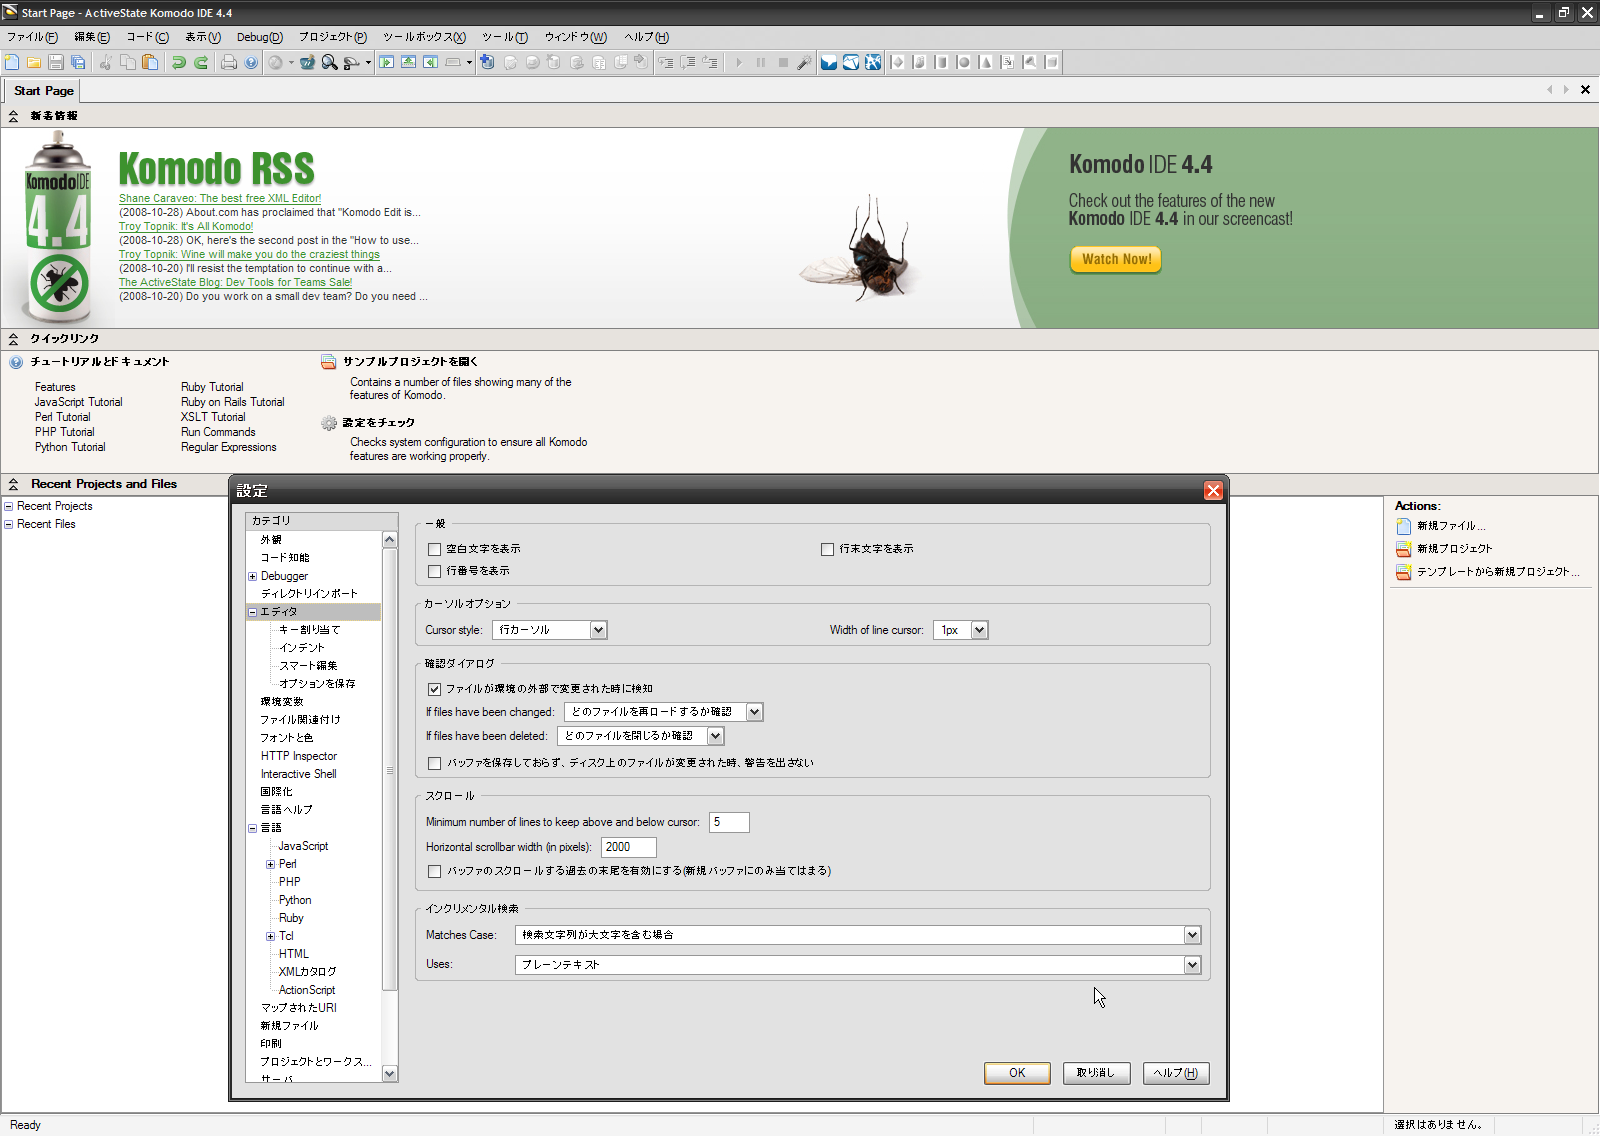Click the ヘルプ(H) button in dialog
The image size is (1600, 1136).
pyautogui.click(x=1176, y=1073)
